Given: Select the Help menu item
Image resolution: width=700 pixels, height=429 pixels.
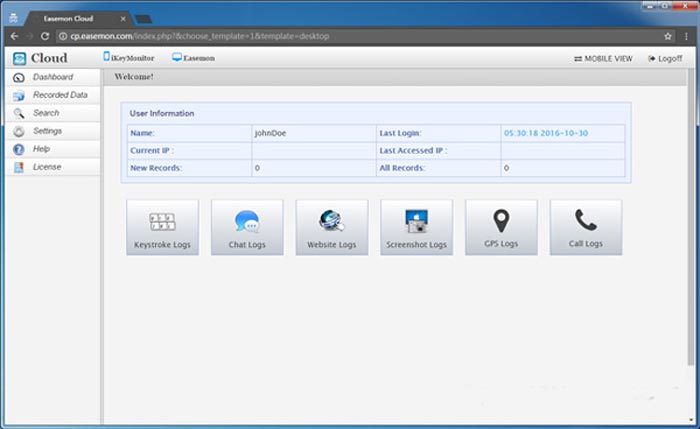Looking at the screenshot, I should pos(53,149).
